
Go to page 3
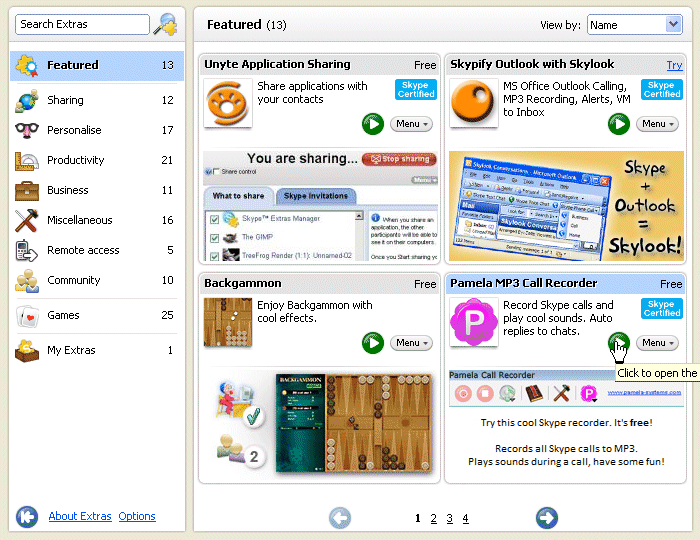click(450, 519)
